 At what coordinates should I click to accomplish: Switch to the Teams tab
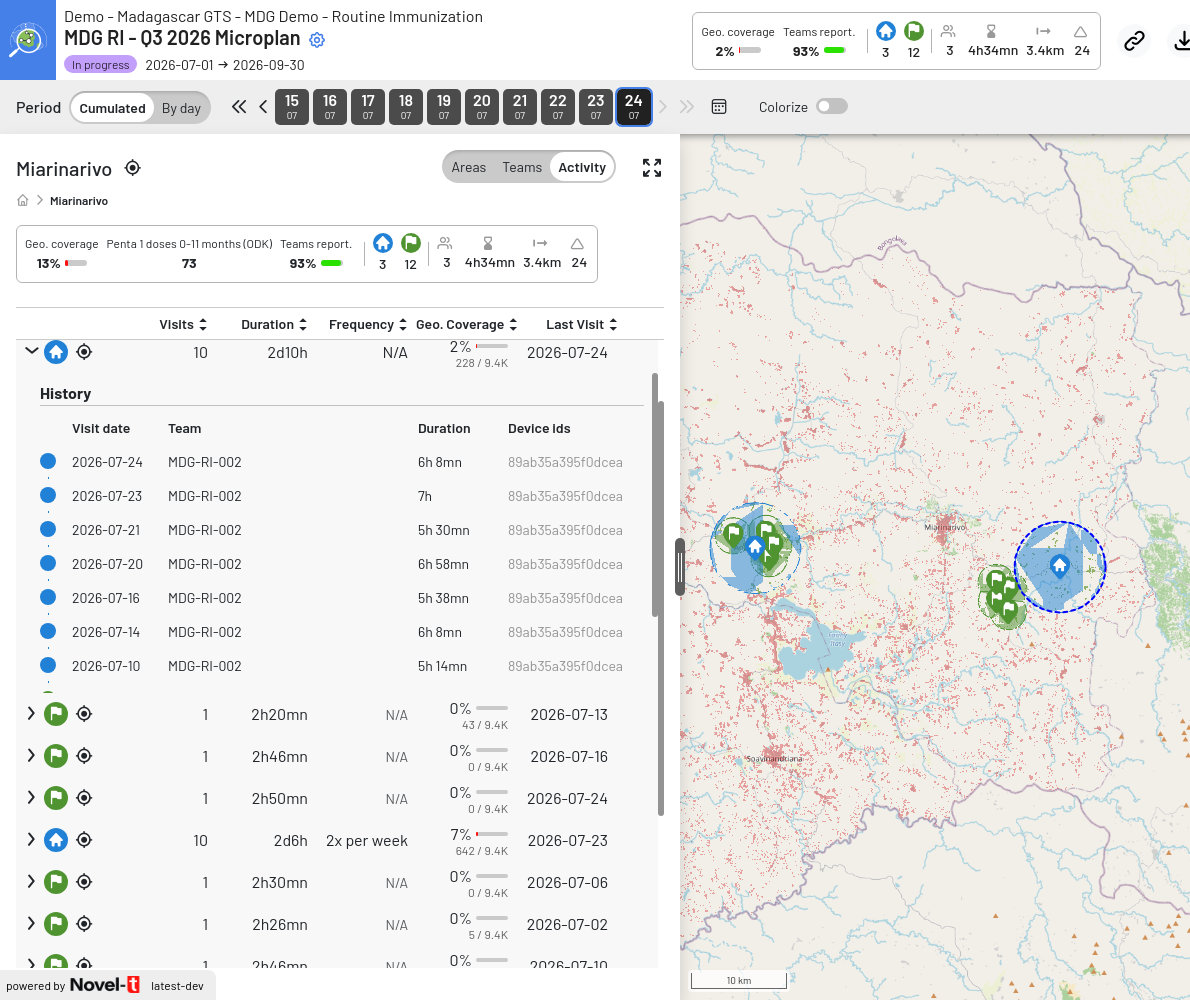pos(522,168)
